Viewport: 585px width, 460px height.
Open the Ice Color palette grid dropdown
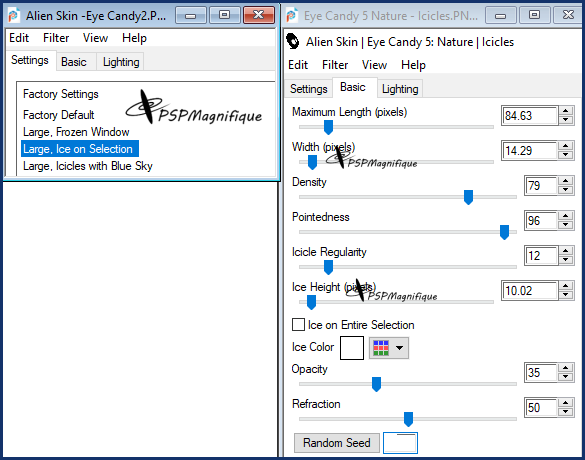coord(389,348)
